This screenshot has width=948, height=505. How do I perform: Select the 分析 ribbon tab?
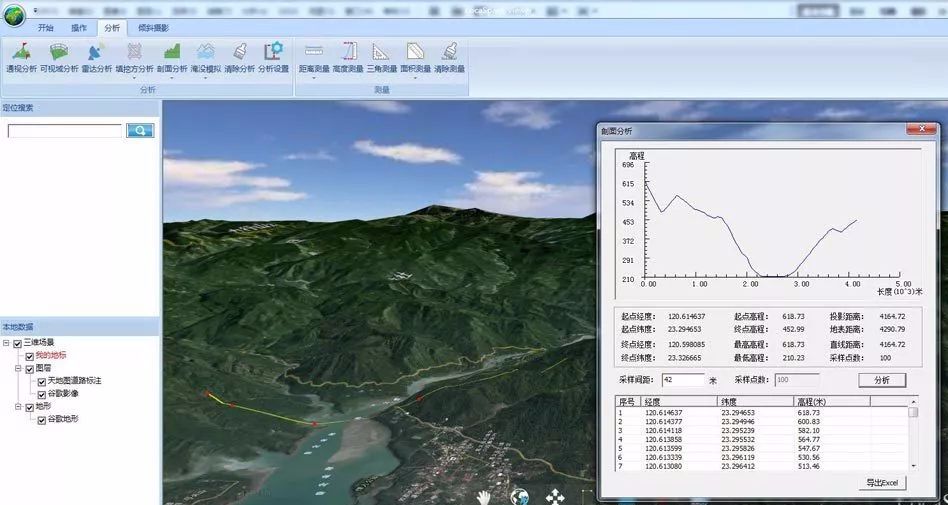pyautogui.click(x=112, y=28)
